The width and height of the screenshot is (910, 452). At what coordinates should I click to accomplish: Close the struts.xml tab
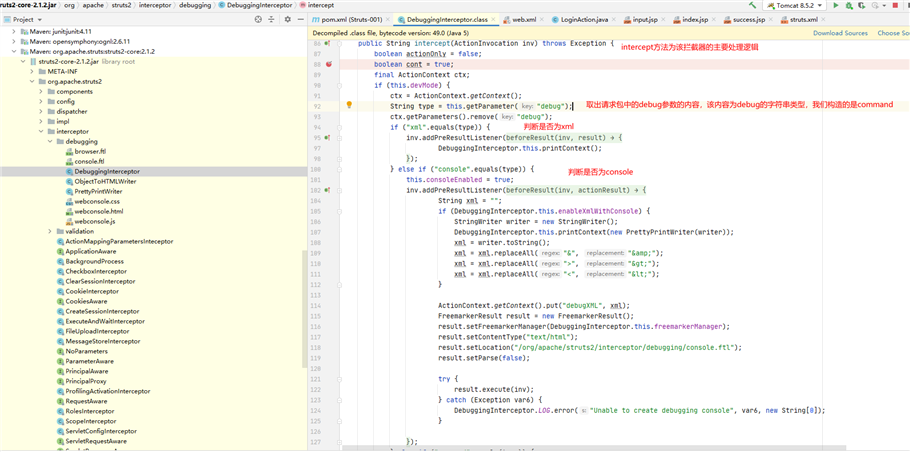(x=824, y=20)
